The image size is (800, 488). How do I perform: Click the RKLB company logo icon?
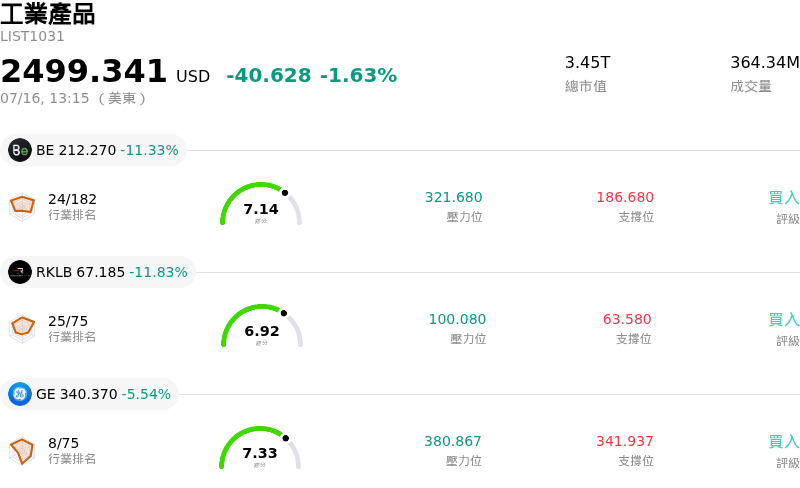[x=20, y=272]
